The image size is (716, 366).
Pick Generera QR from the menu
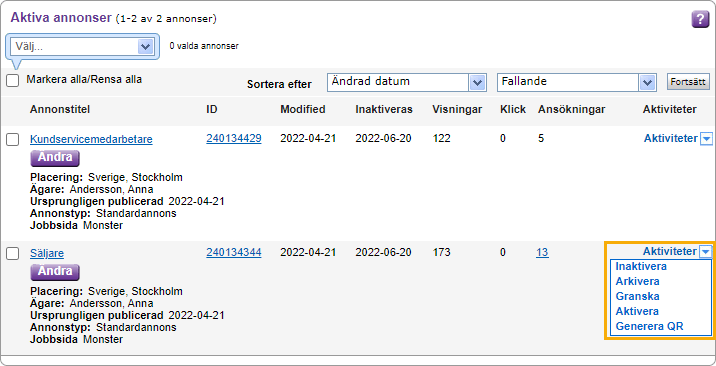tap(649, 326)
